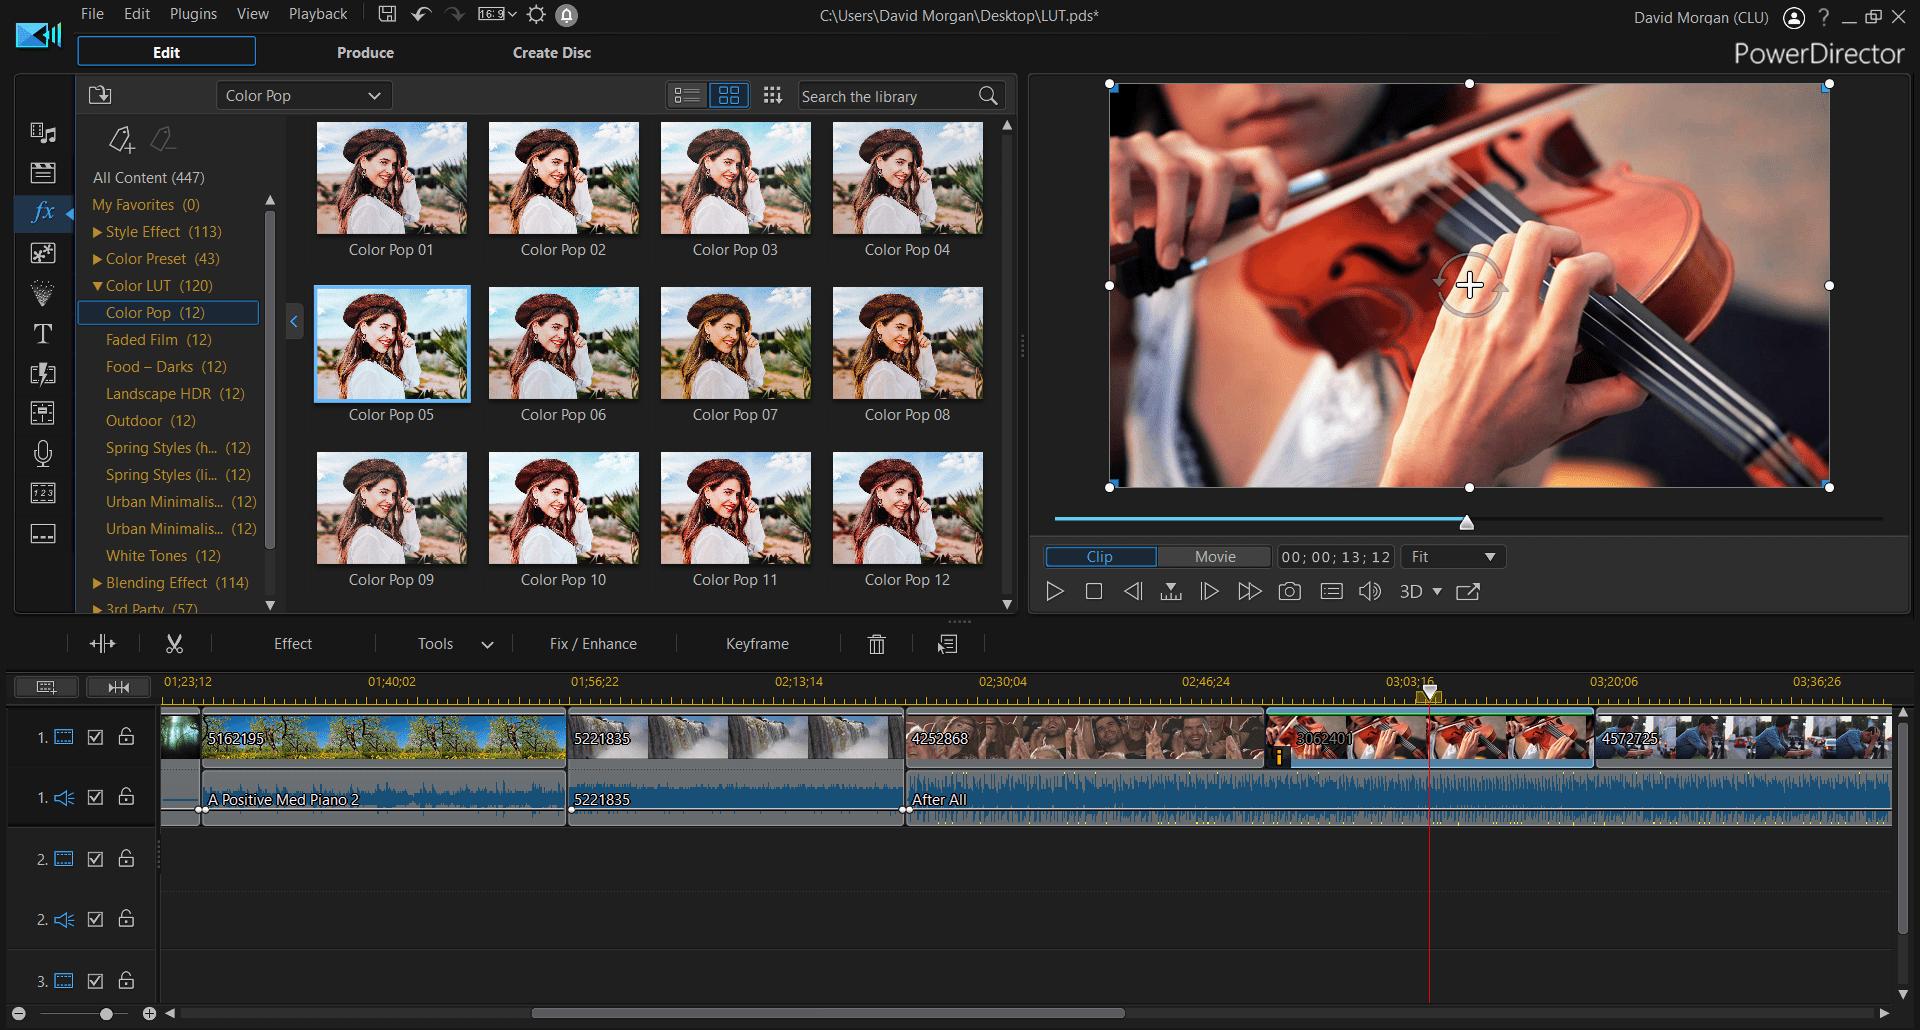This screenshot has width=1920, height=1030.
Task: Click the notifications bell icon
Action: [567, 15]
